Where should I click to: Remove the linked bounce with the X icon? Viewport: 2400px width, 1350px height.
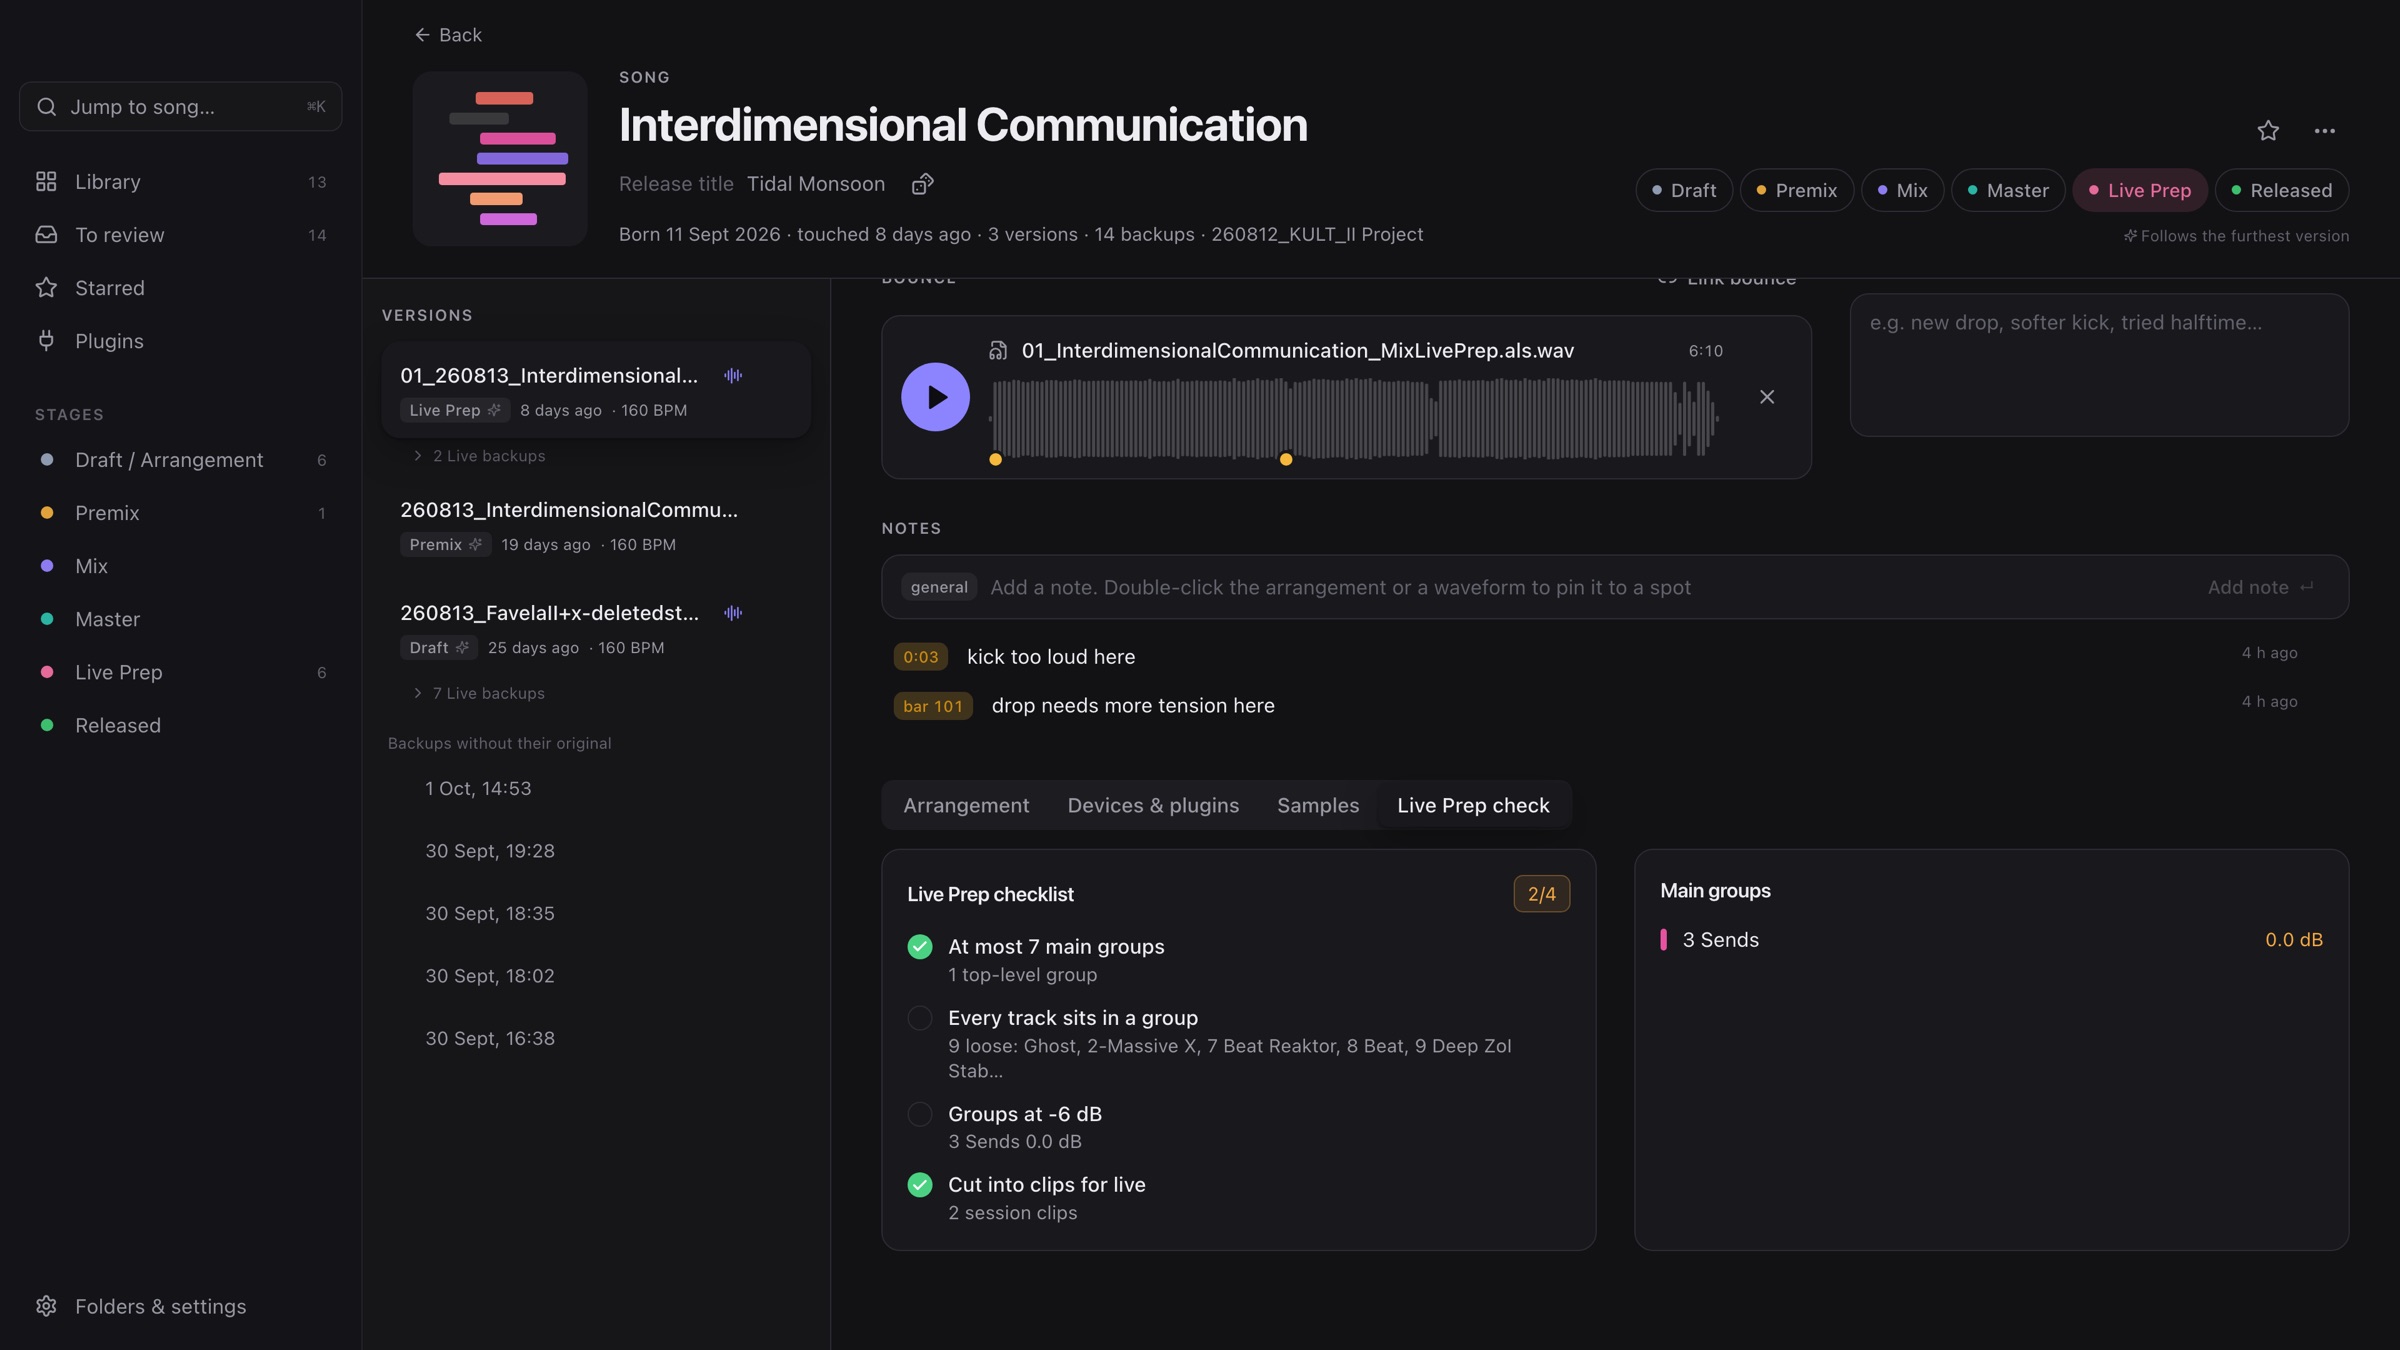[1767, 397]
